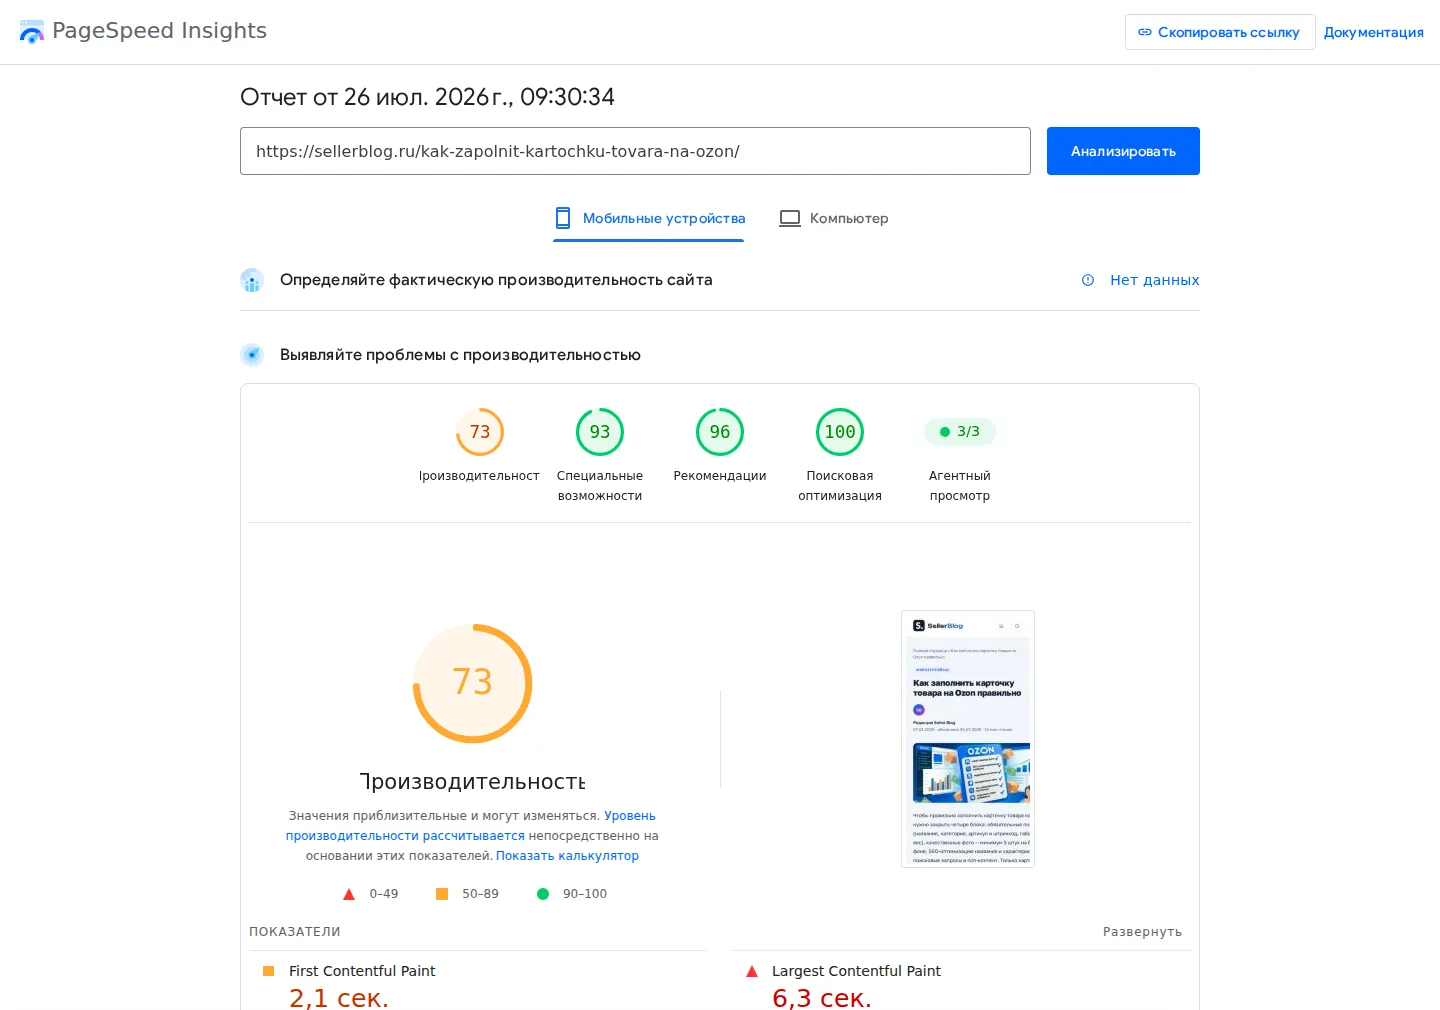Open the Показать калькулятор link
This screenshot has height=1010, width=1440.
[x=567, y=856]
